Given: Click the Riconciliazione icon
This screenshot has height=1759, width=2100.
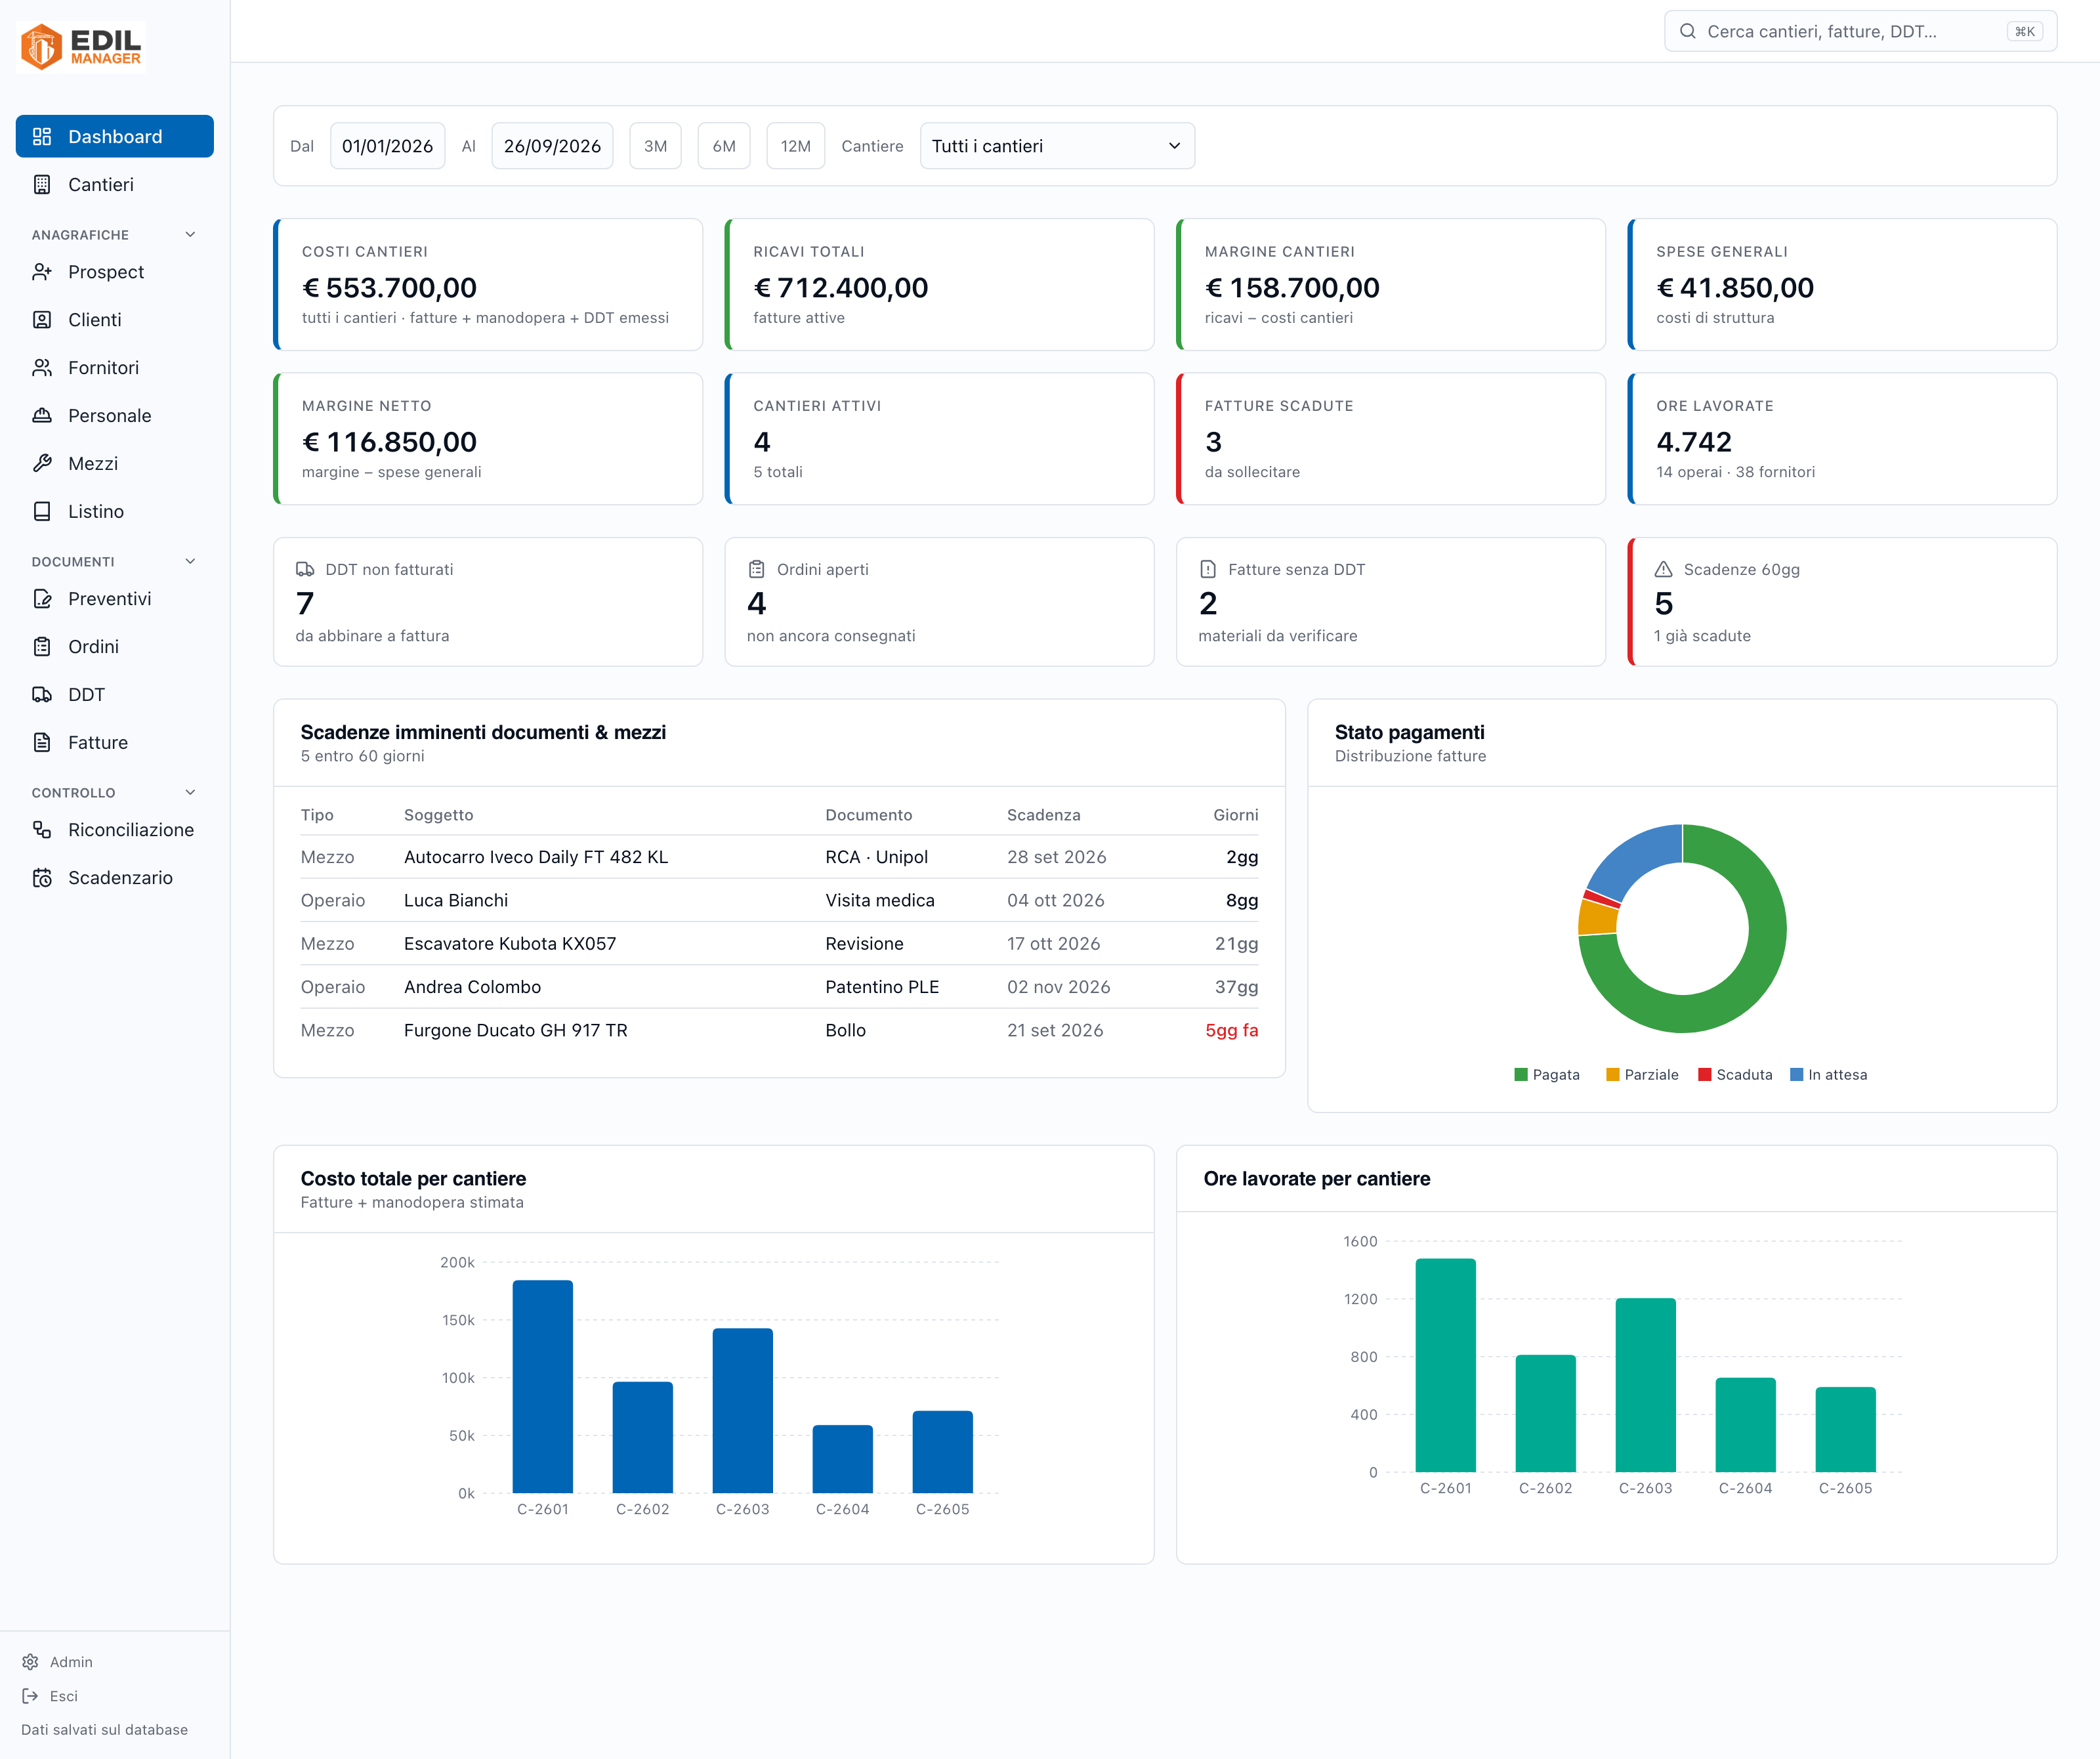Looking at the screenshot, I should [42, 830].
